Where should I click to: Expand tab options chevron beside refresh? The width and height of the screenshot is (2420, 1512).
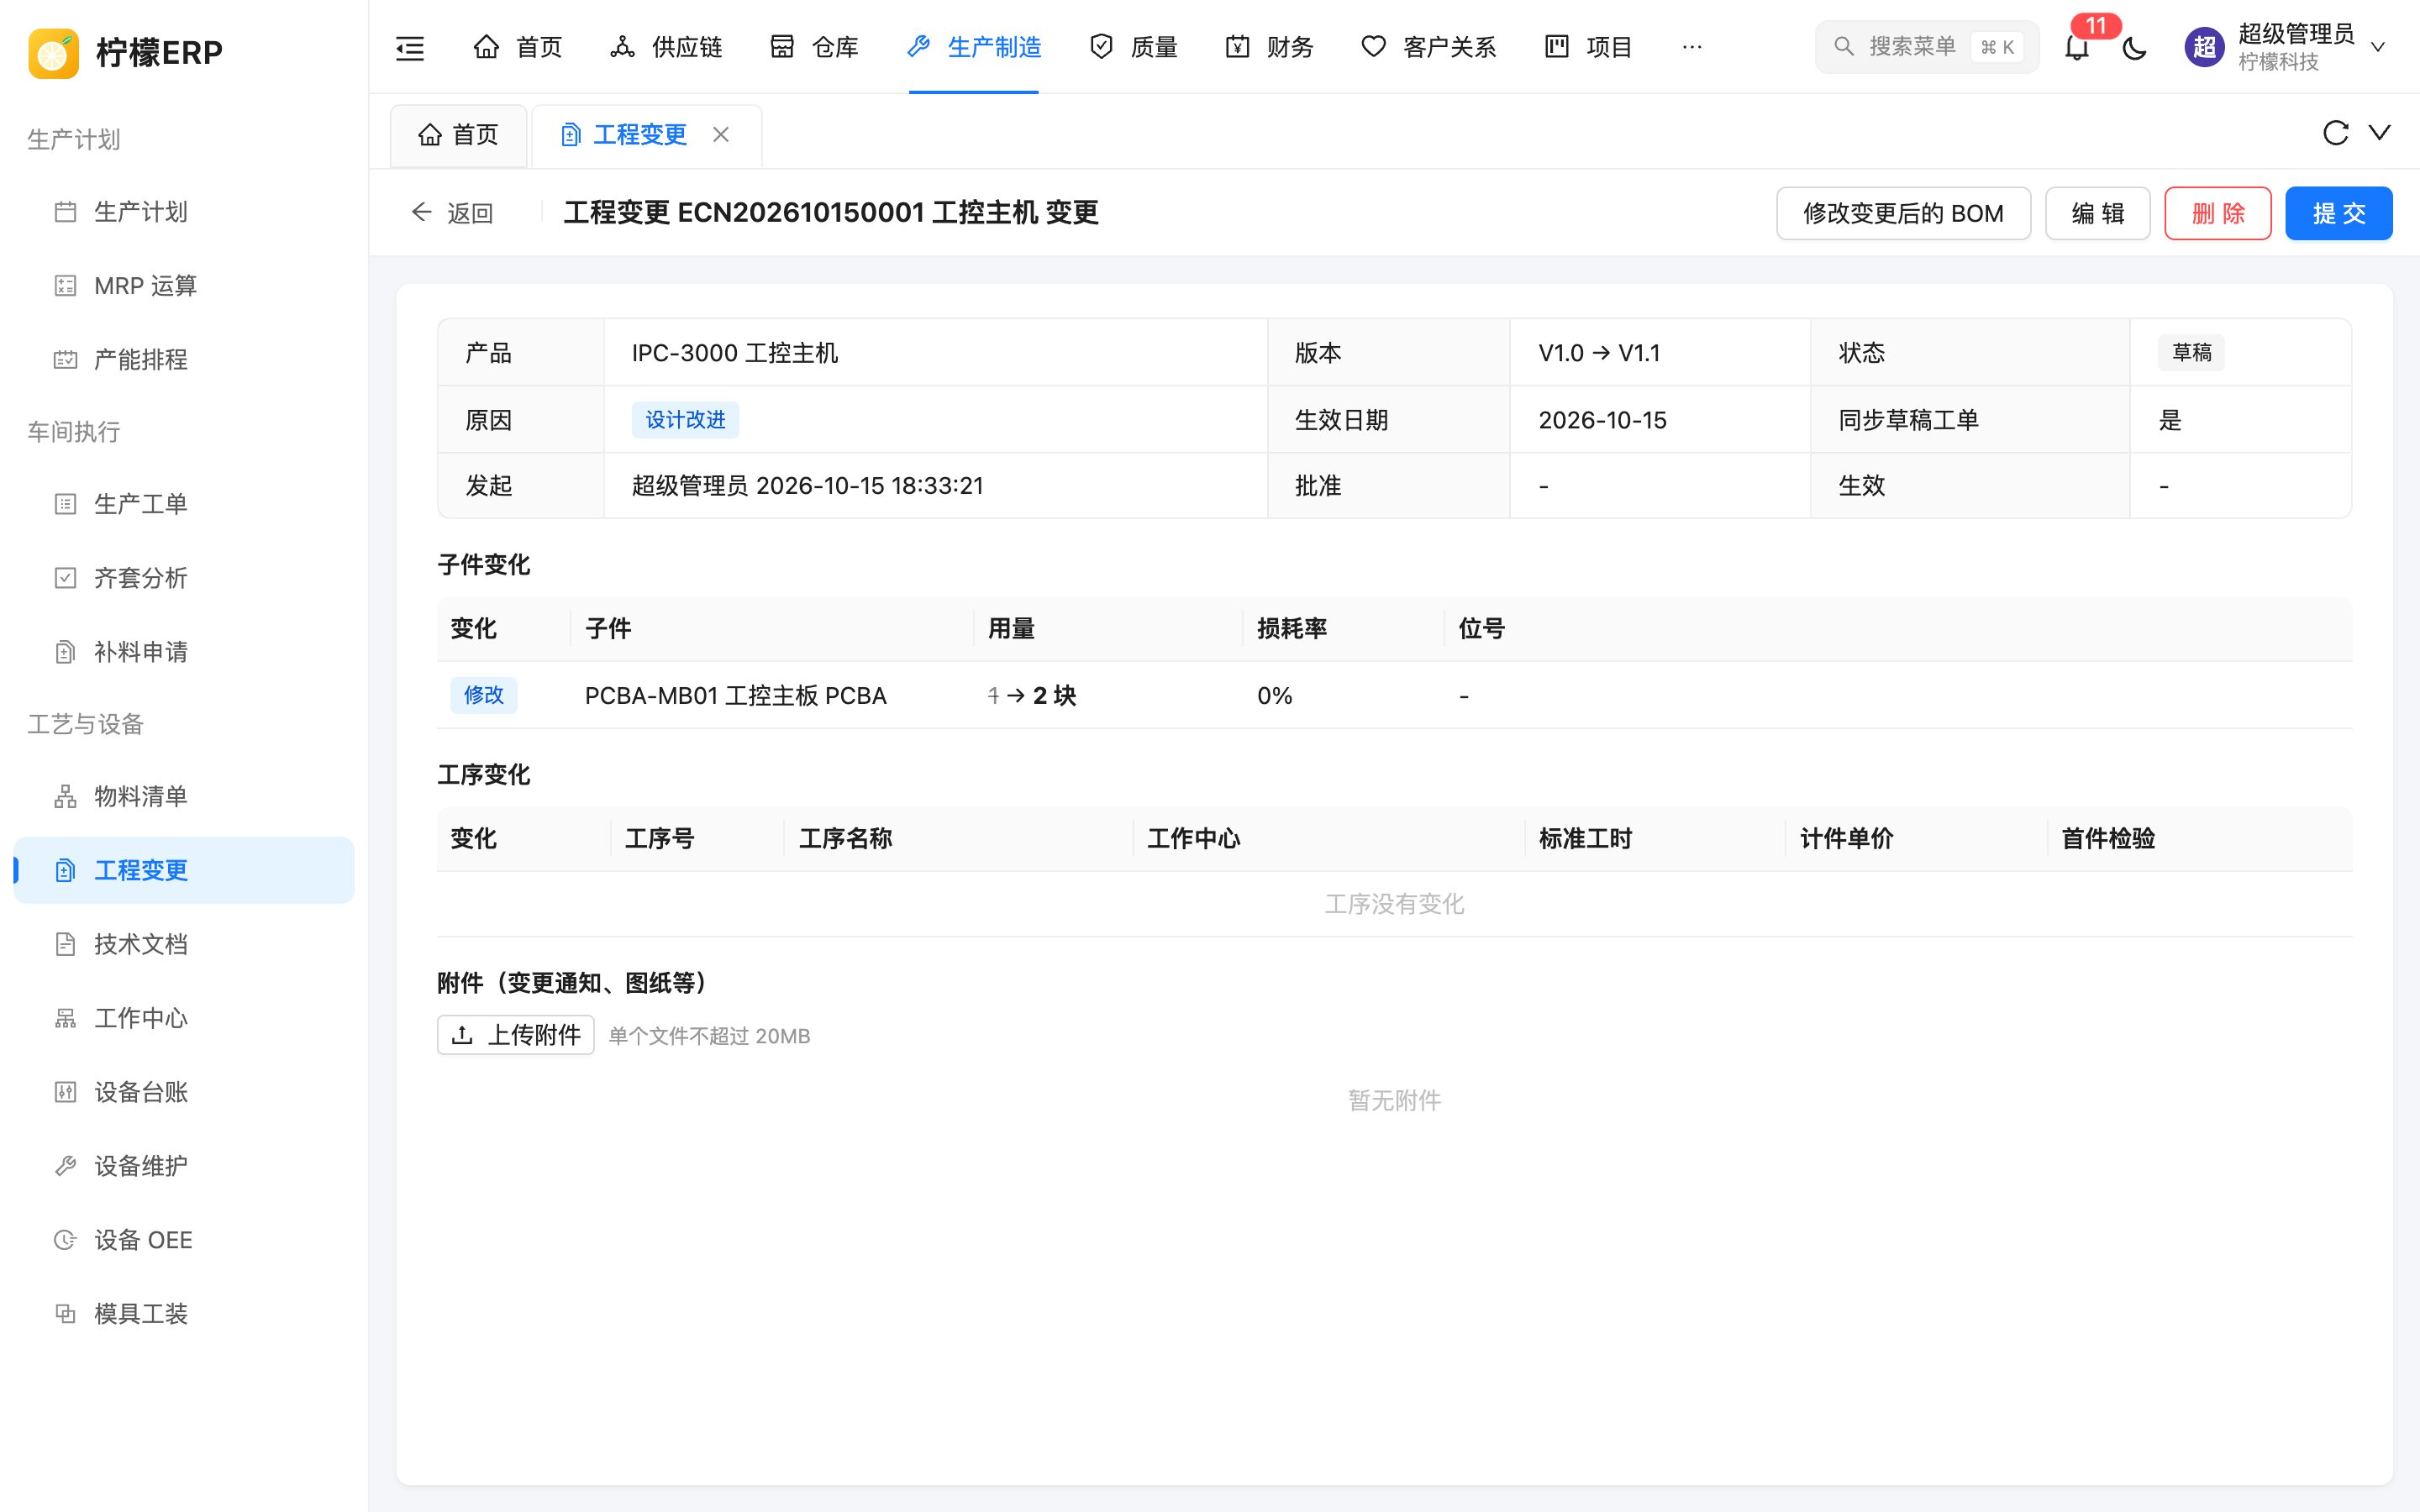[2380, 133]
